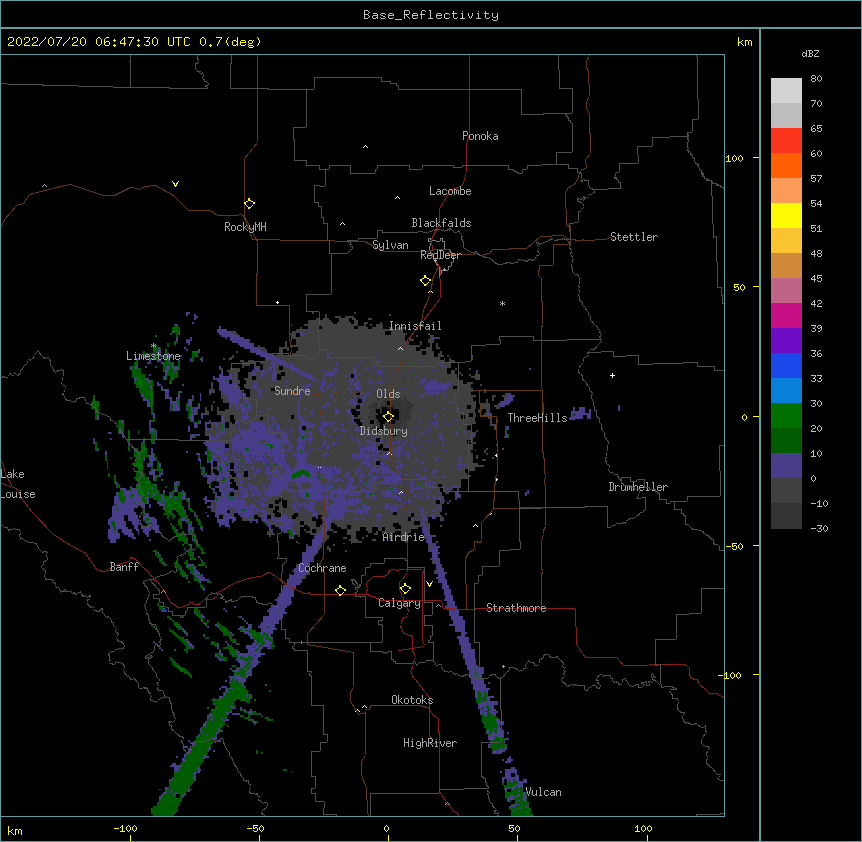Click the Base_Reflectivity title text
This screenshot has height=842, width=862.
click(x=431, y=15)
